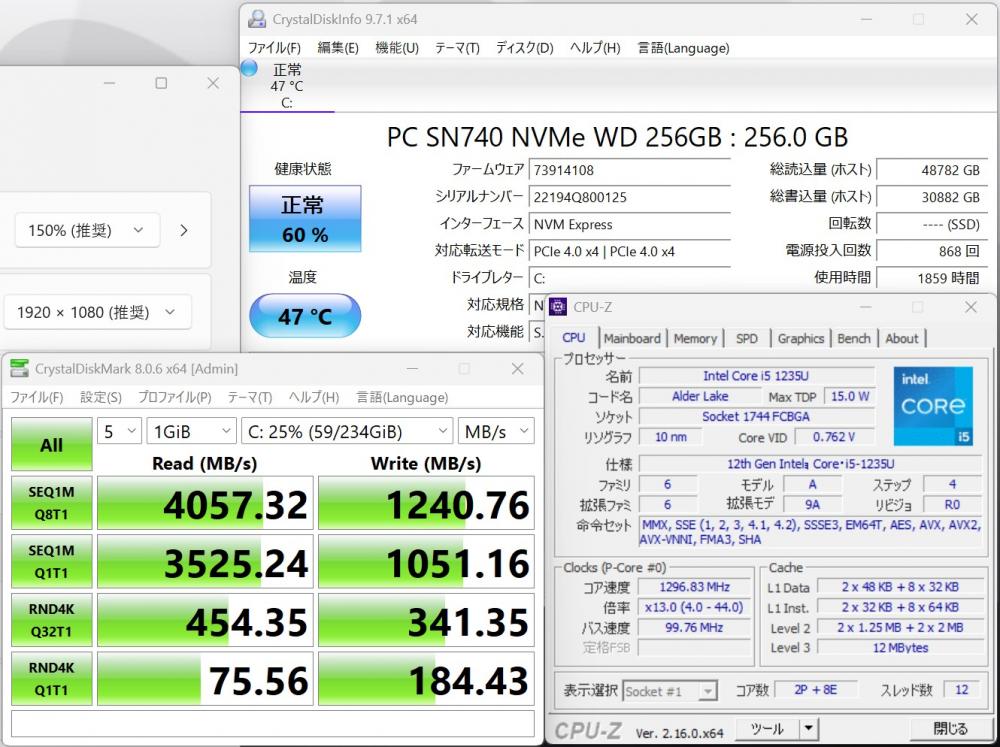Screen dimensions: 1000x747
Task: Open ファイル(F) menu in CrystalDiskInfo
Action: click(x=274, y=48)
